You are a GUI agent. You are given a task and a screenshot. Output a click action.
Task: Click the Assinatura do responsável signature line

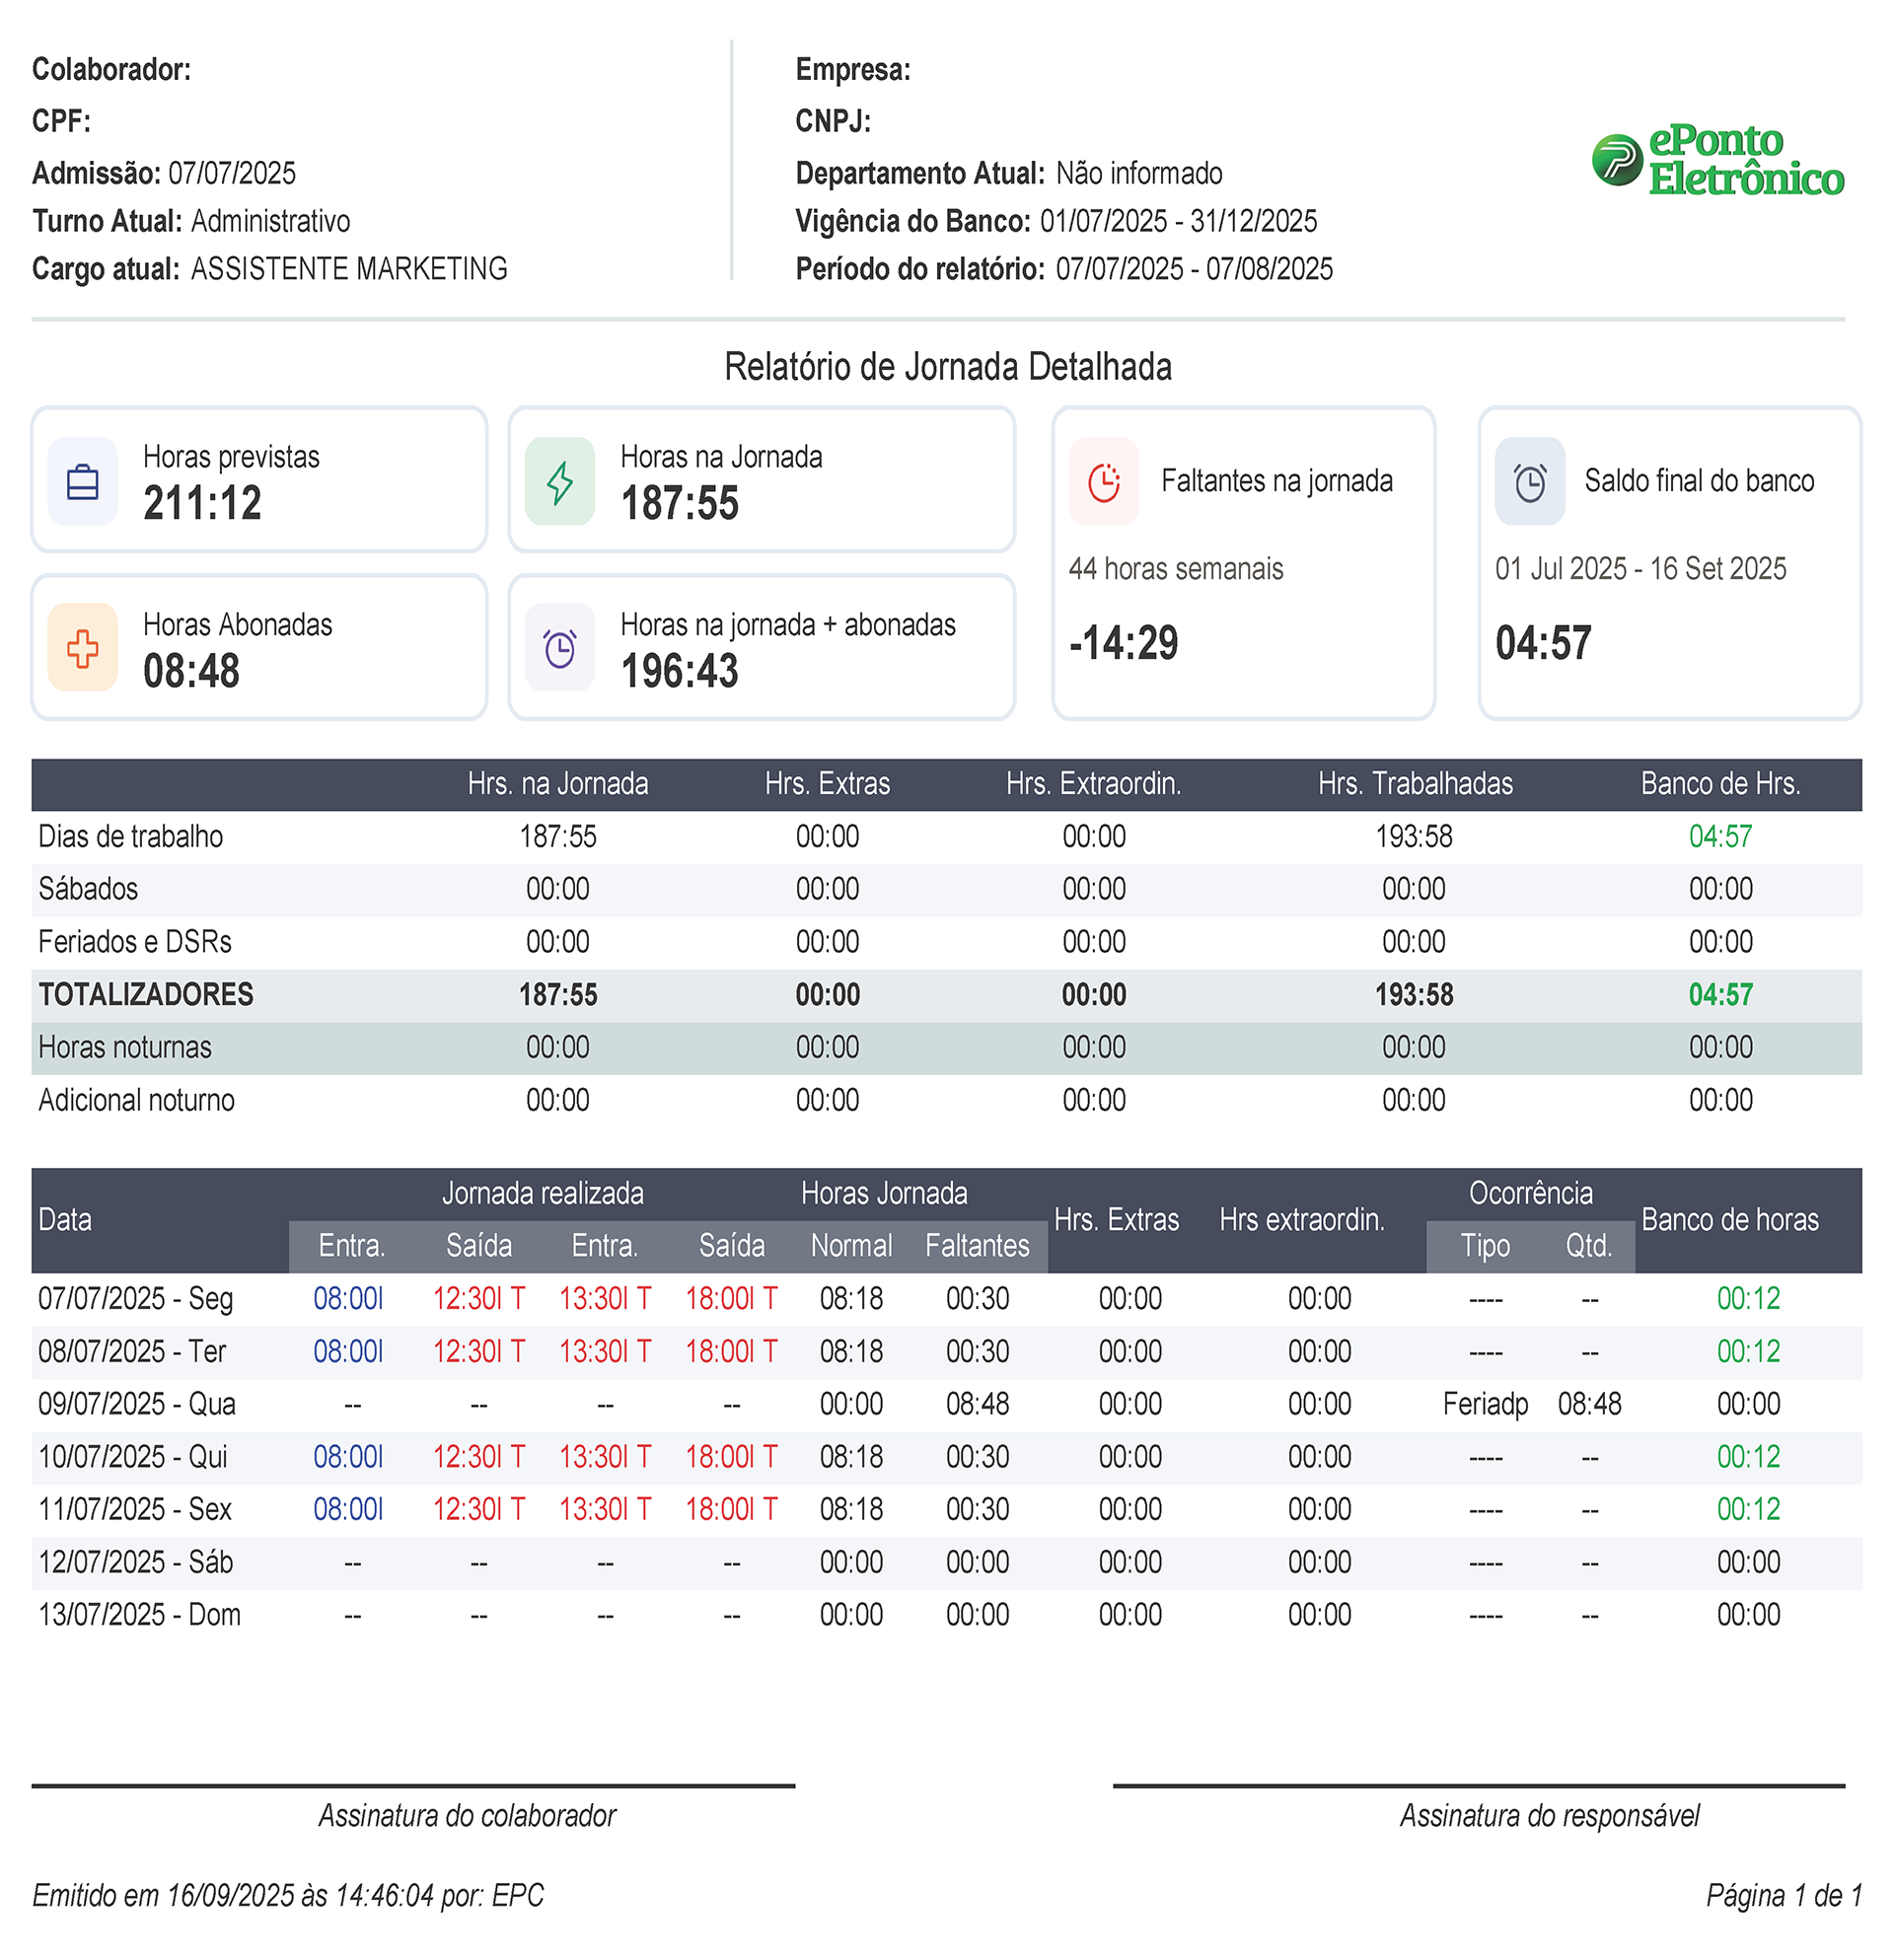pyautogui.click(x=1478, y=1786)
